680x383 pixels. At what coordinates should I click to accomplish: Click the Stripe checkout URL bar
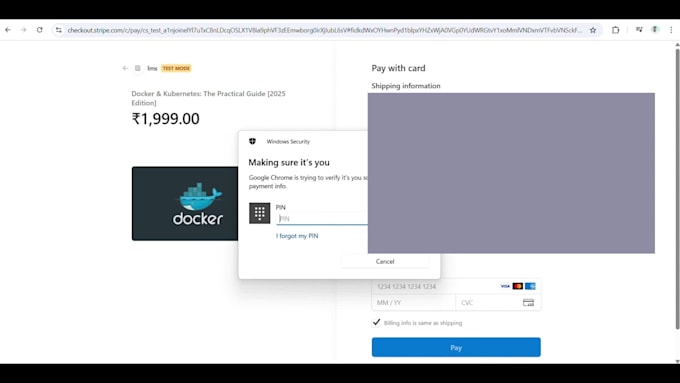(324, 30)
